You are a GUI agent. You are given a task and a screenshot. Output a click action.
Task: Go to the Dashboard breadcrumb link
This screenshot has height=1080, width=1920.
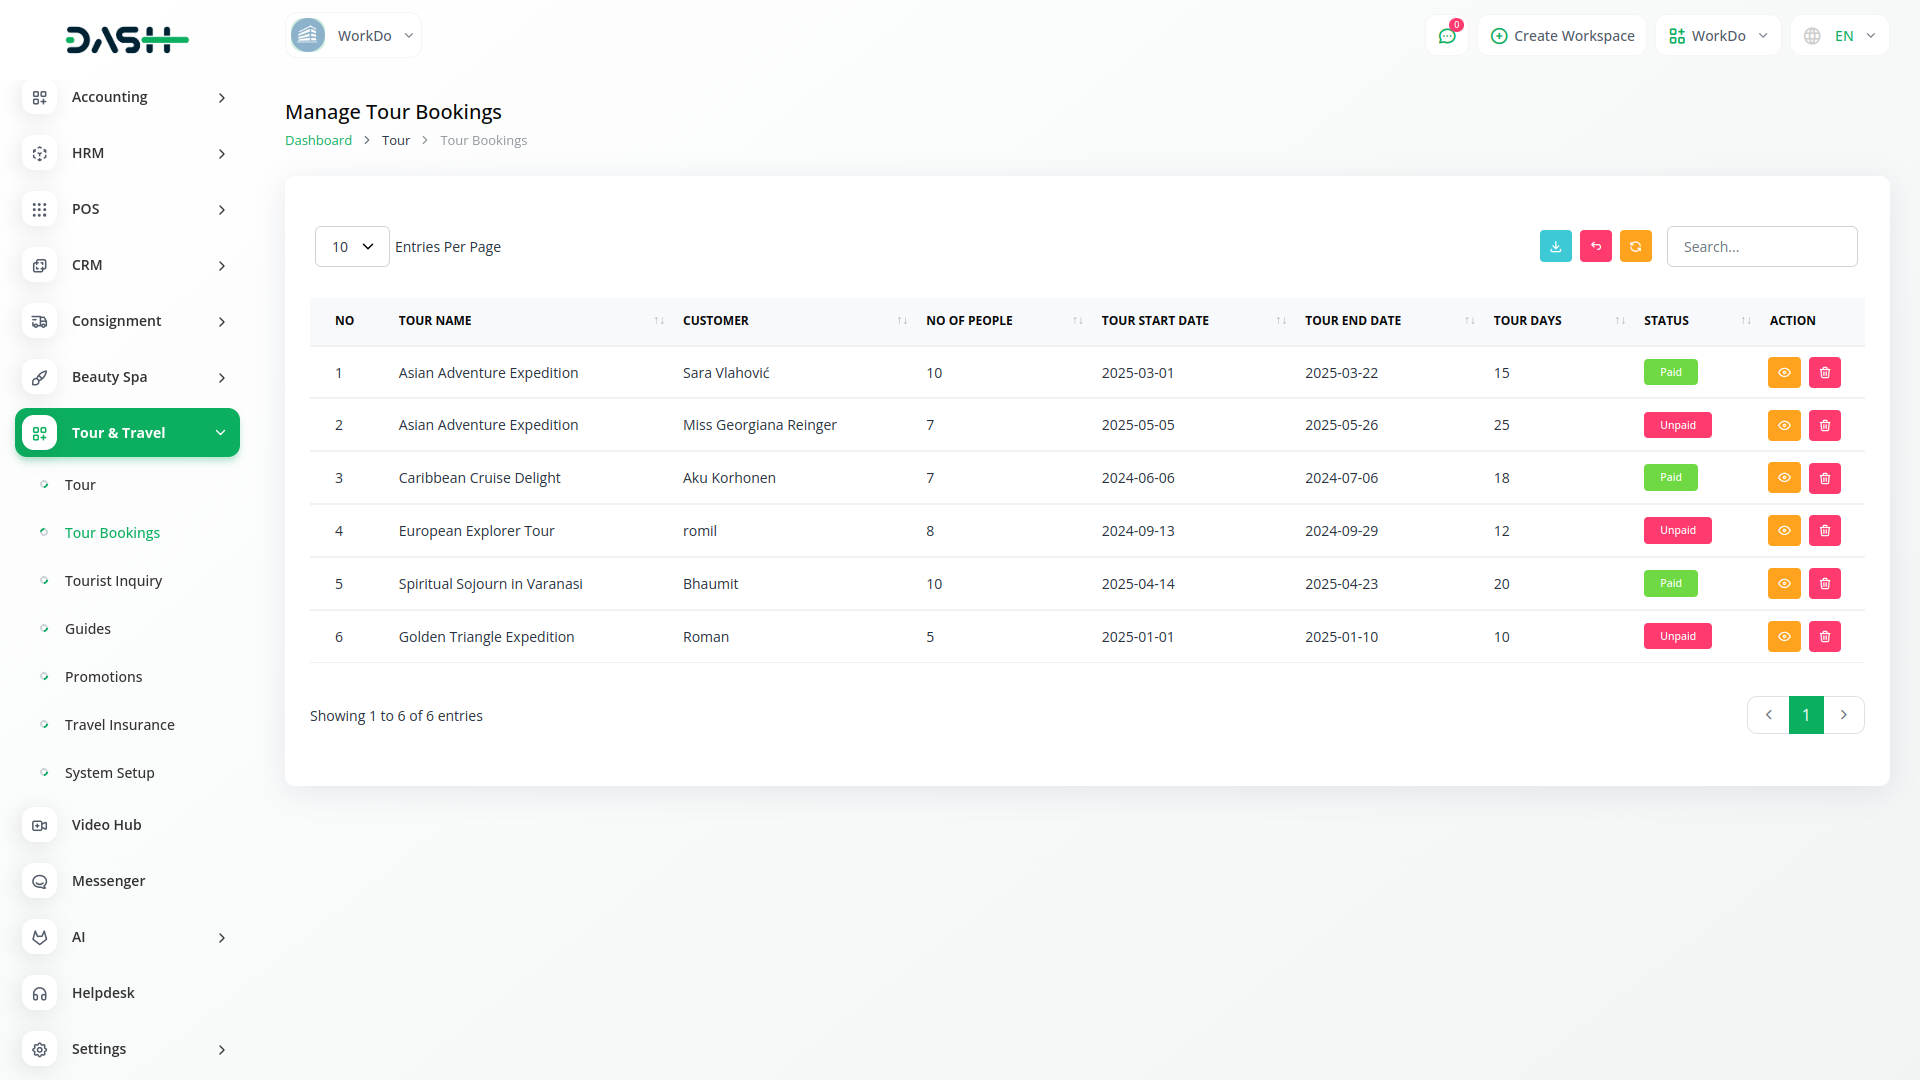(318, 141)
